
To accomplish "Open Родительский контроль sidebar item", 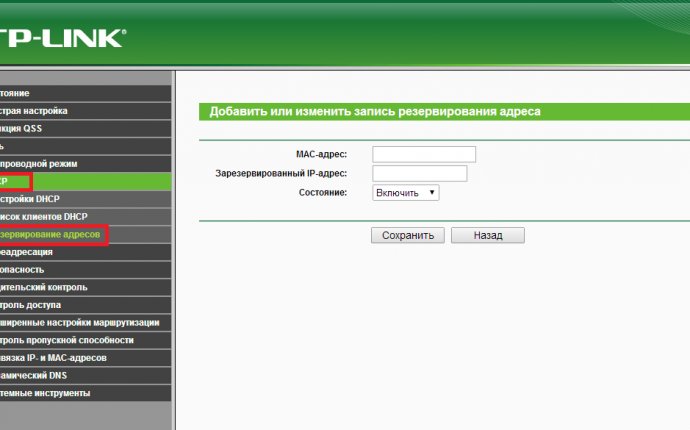I will 85,287.
